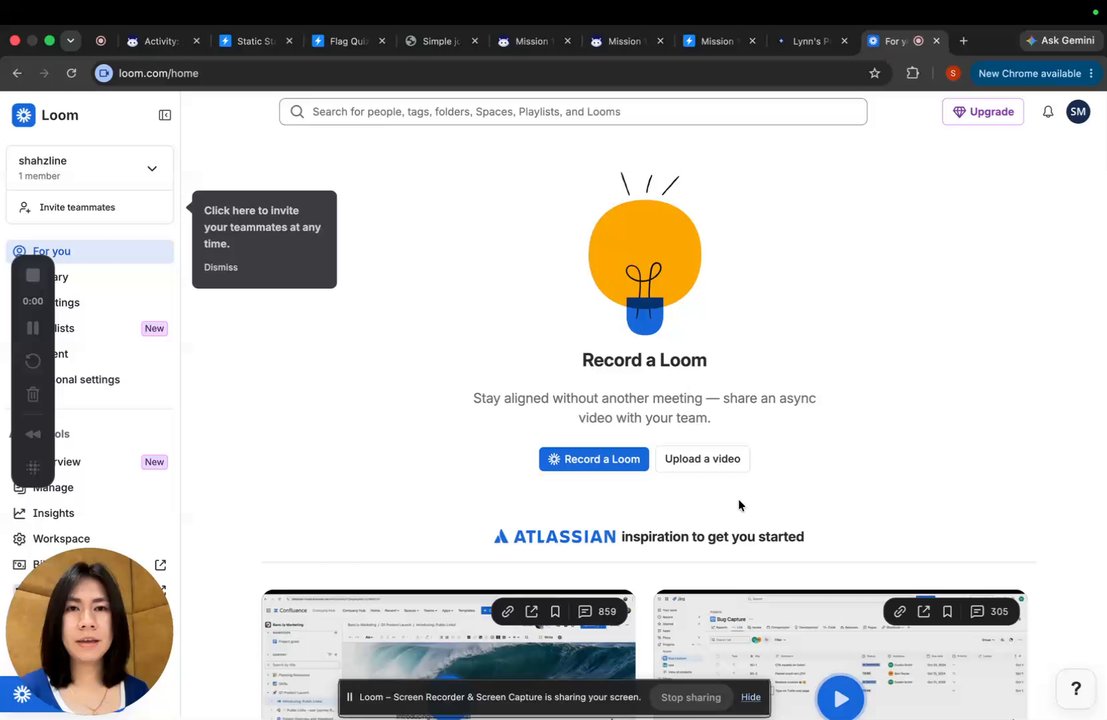This screenshot has height=720, width=1107.
Task: Click grid drag handle in recording controls
Action: (32, 467)
